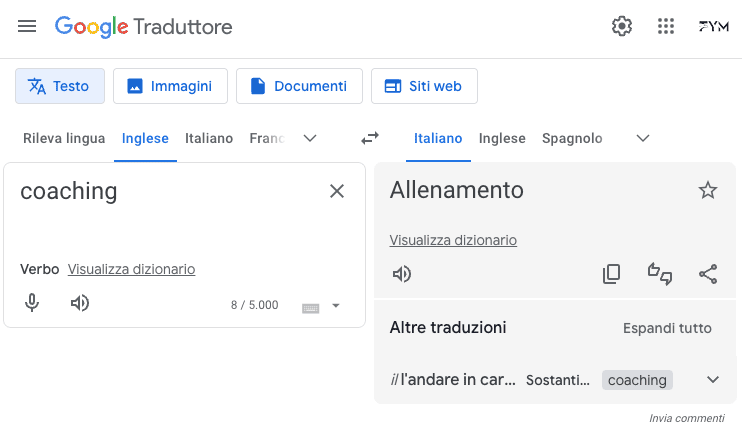Switch to the Documenti translation mode
Image resolution: width=742 pixels, height=430 pixels.
click(300, 86)
